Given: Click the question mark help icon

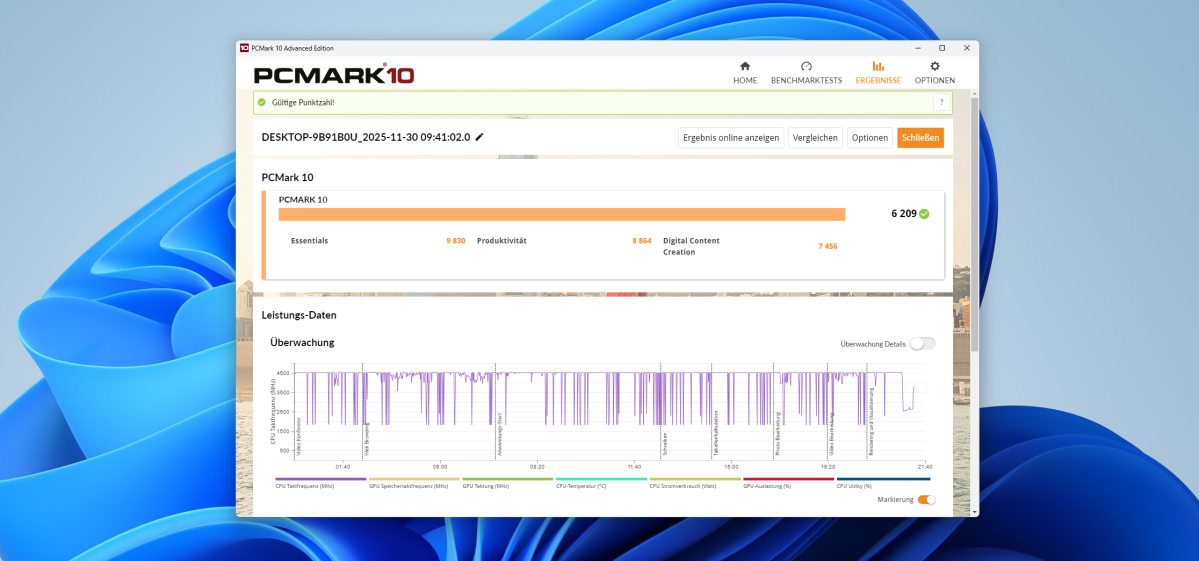Looking at the screenshot, I should (940, 102).
